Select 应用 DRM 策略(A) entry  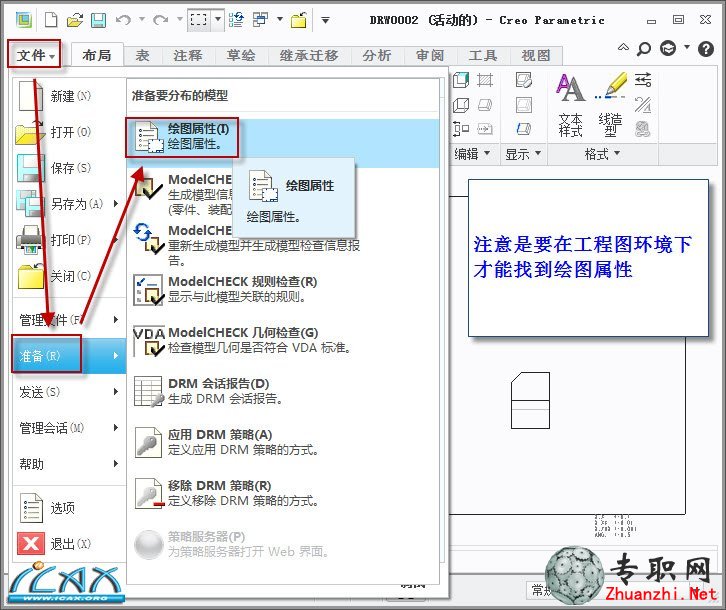tap(282, 442)
